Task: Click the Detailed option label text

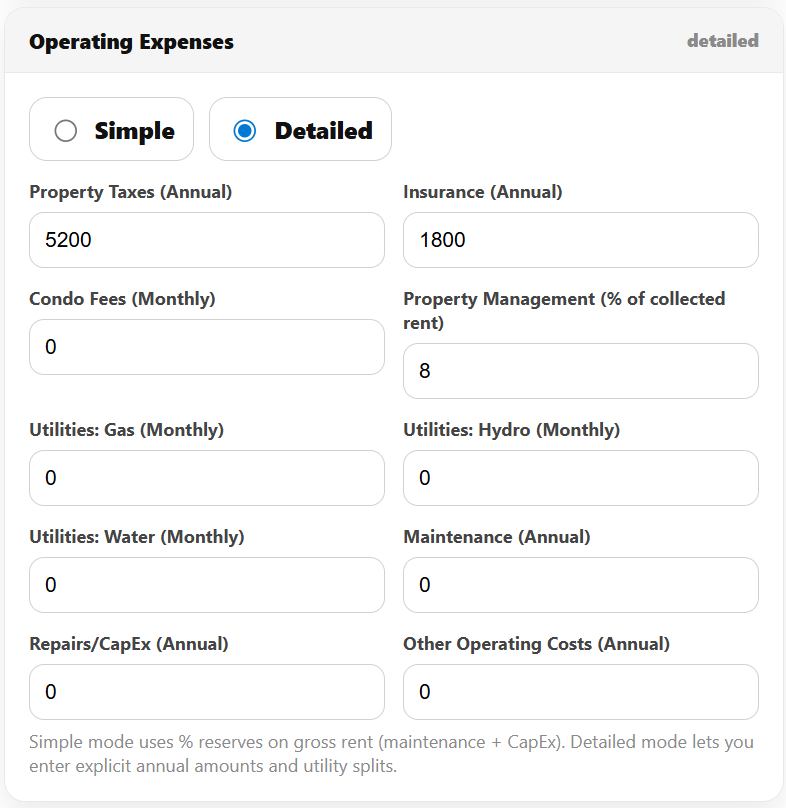Action: coord(323,131)
